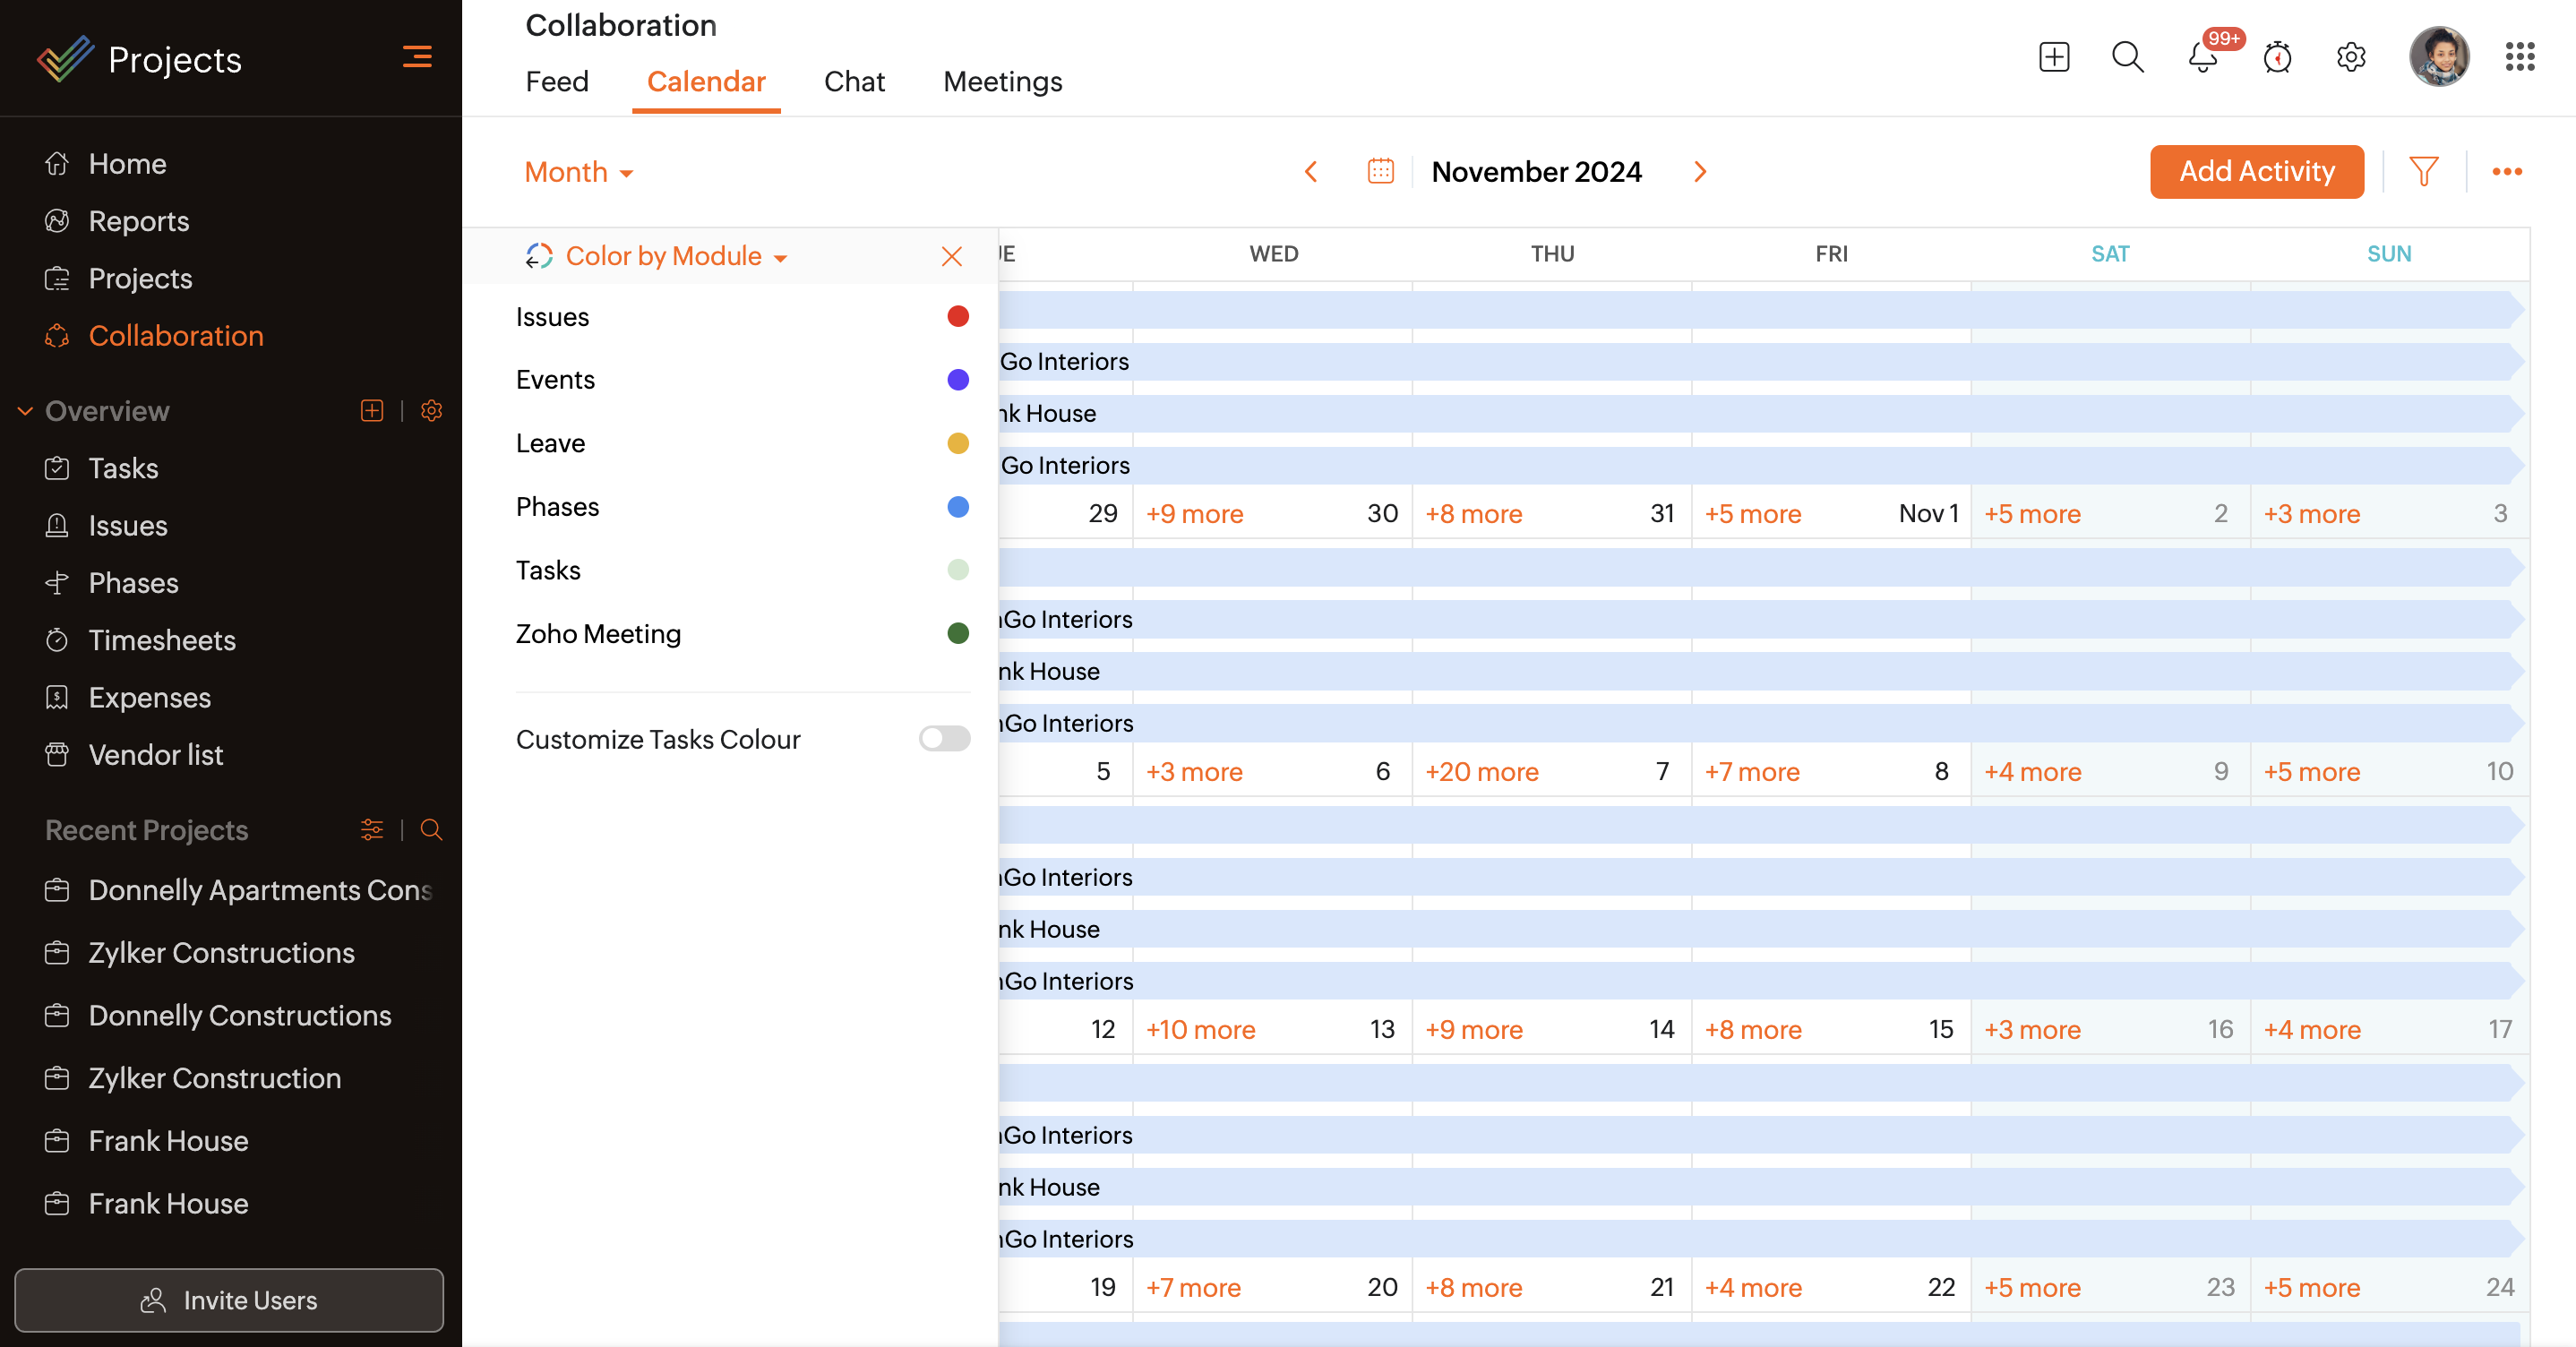Toggle the Customize Tasks Colour switch
Viewport: 2576px width, 1347px height.
[944, 739]
